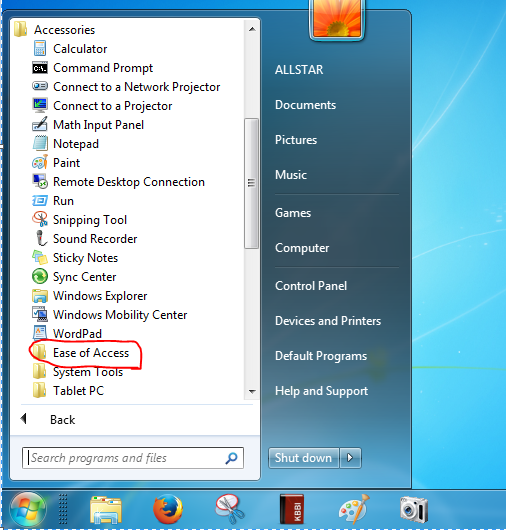The image size is (506, 530).
Task: Click the camera icon on the taskbar
Action: [414, 510]
